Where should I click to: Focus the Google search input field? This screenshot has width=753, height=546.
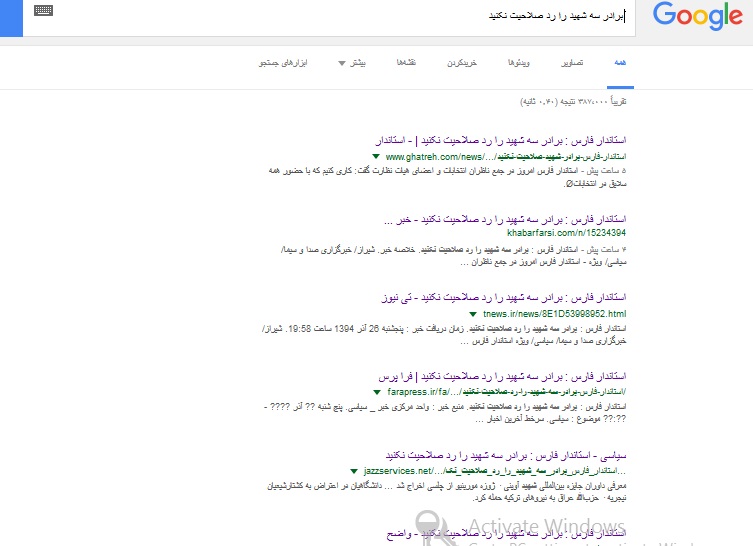pos(329,18)
